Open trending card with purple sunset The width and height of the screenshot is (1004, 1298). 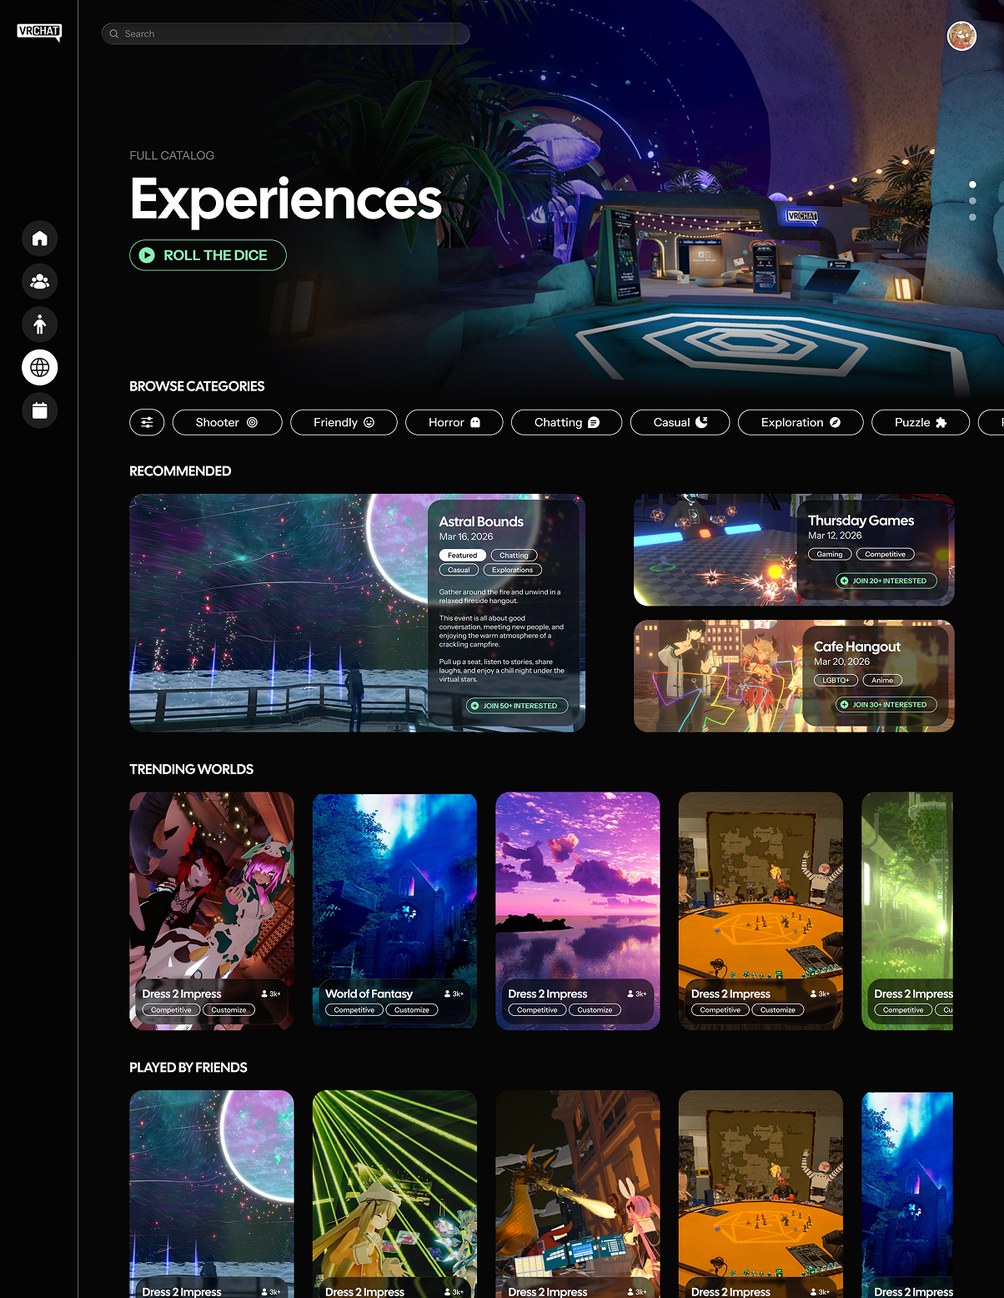pyautogui.click(x=578, y=911)
